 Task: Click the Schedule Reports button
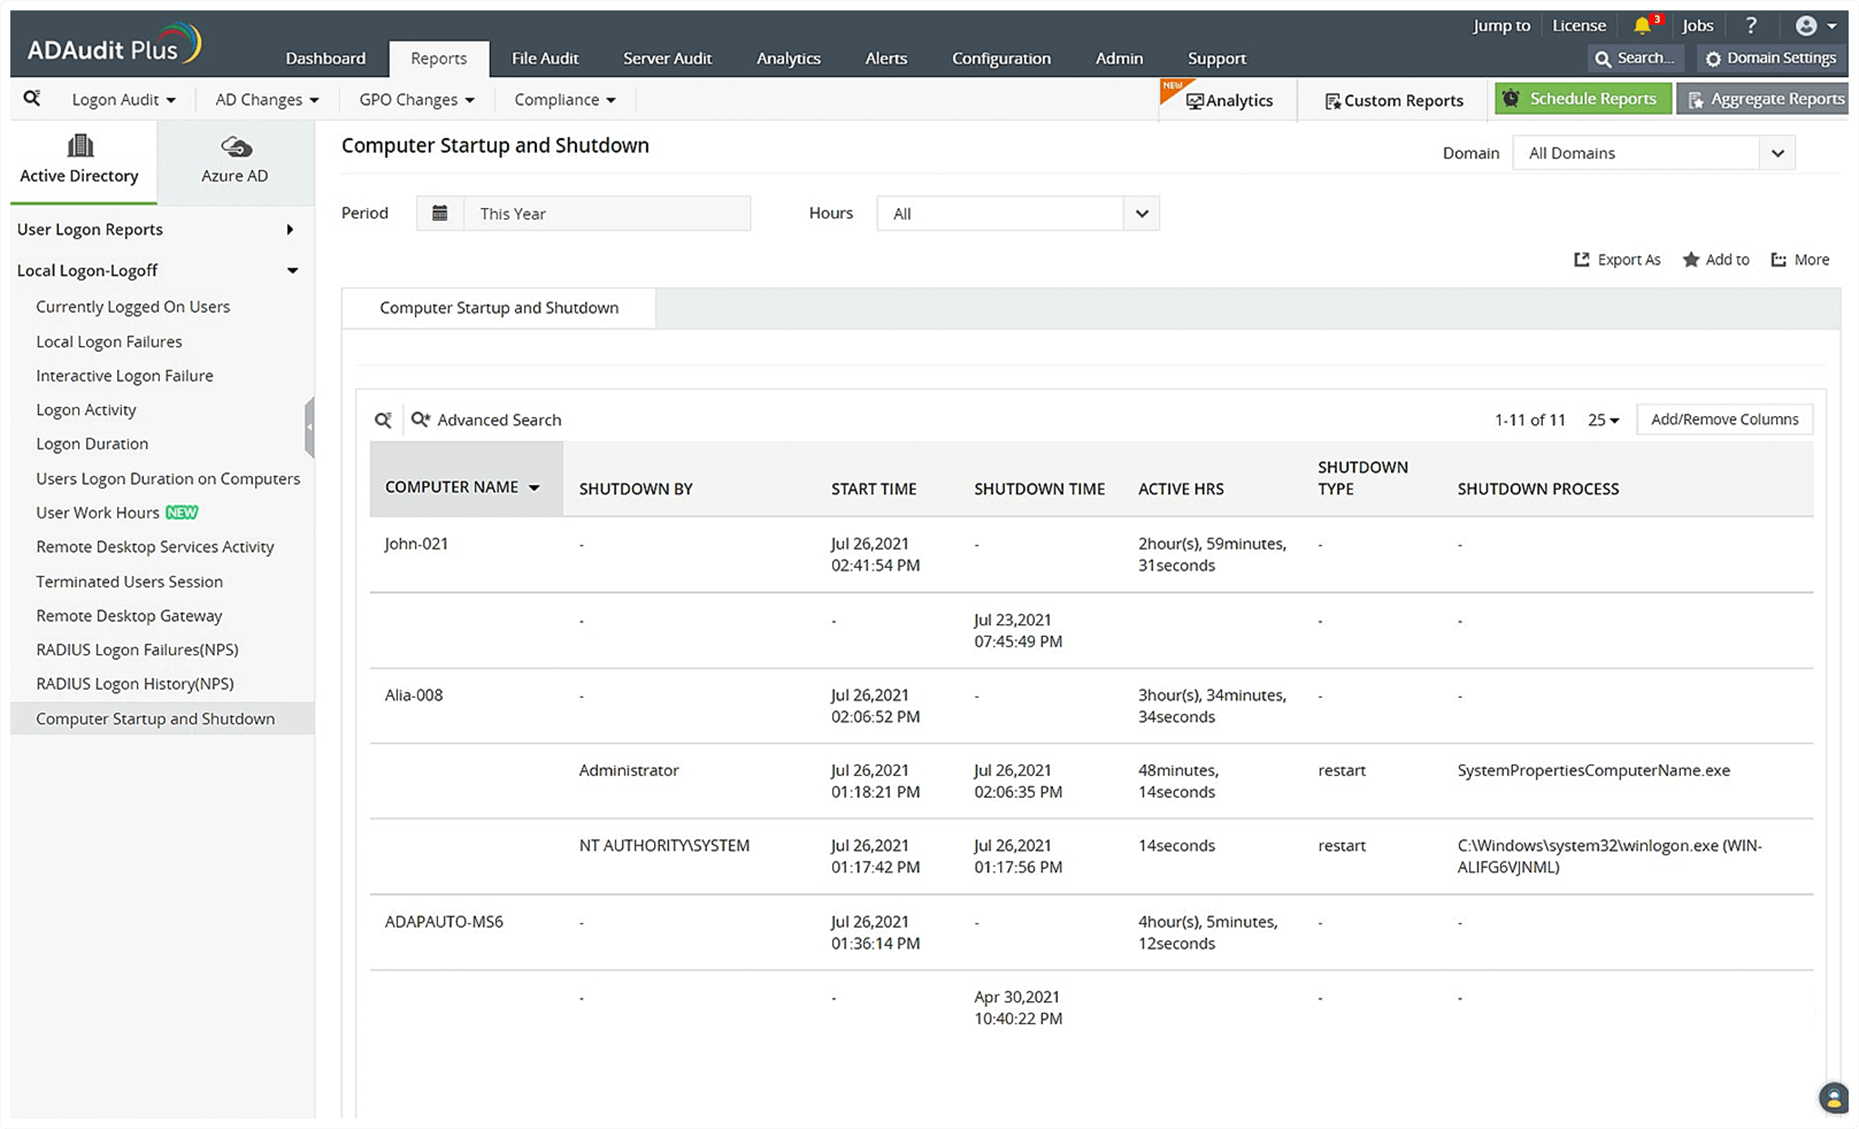coord(1582,98)
